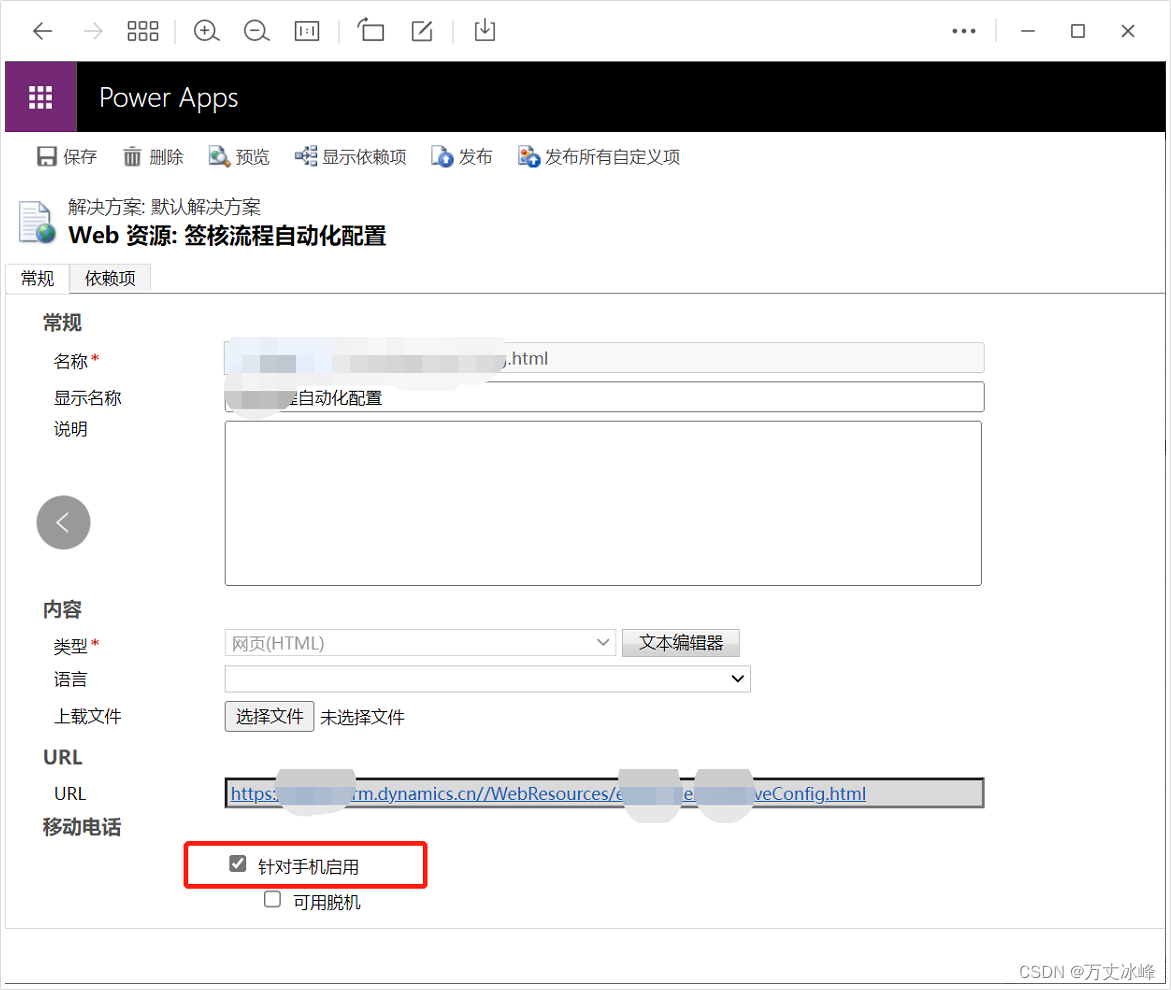Click the URL hyperlink ending in veConfig.html

(x=546, y=794)
